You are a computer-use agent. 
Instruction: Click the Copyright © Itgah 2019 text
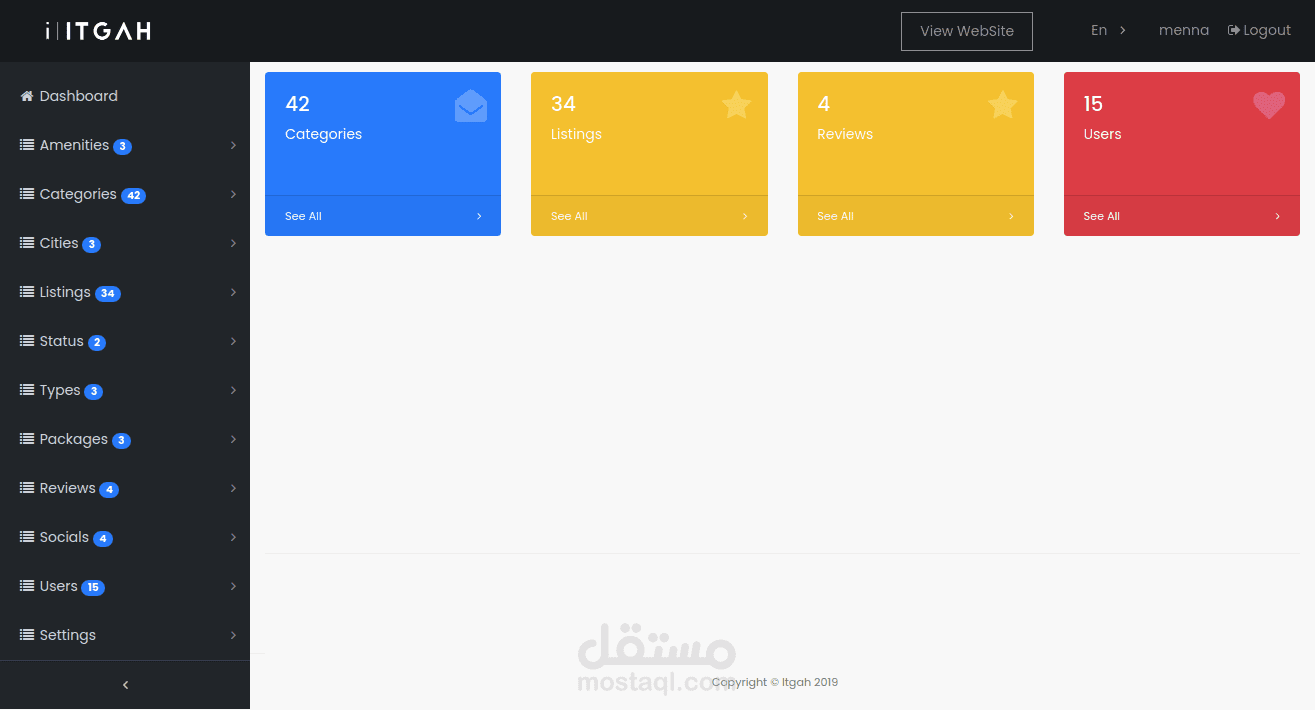(x=775, y=682)
